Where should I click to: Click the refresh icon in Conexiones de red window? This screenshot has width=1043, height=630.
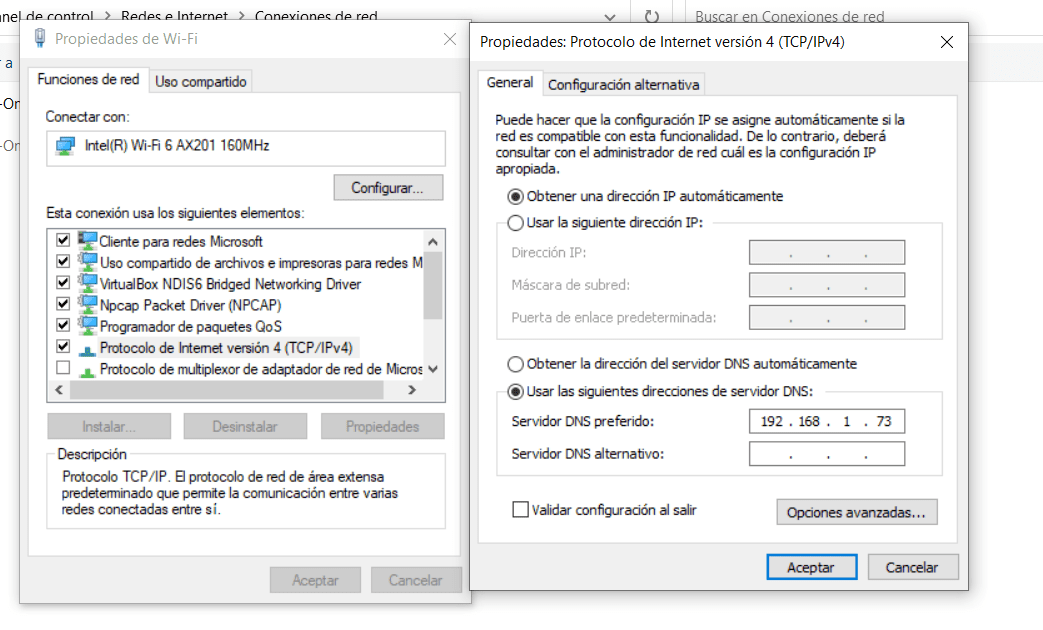click(652, 16)
